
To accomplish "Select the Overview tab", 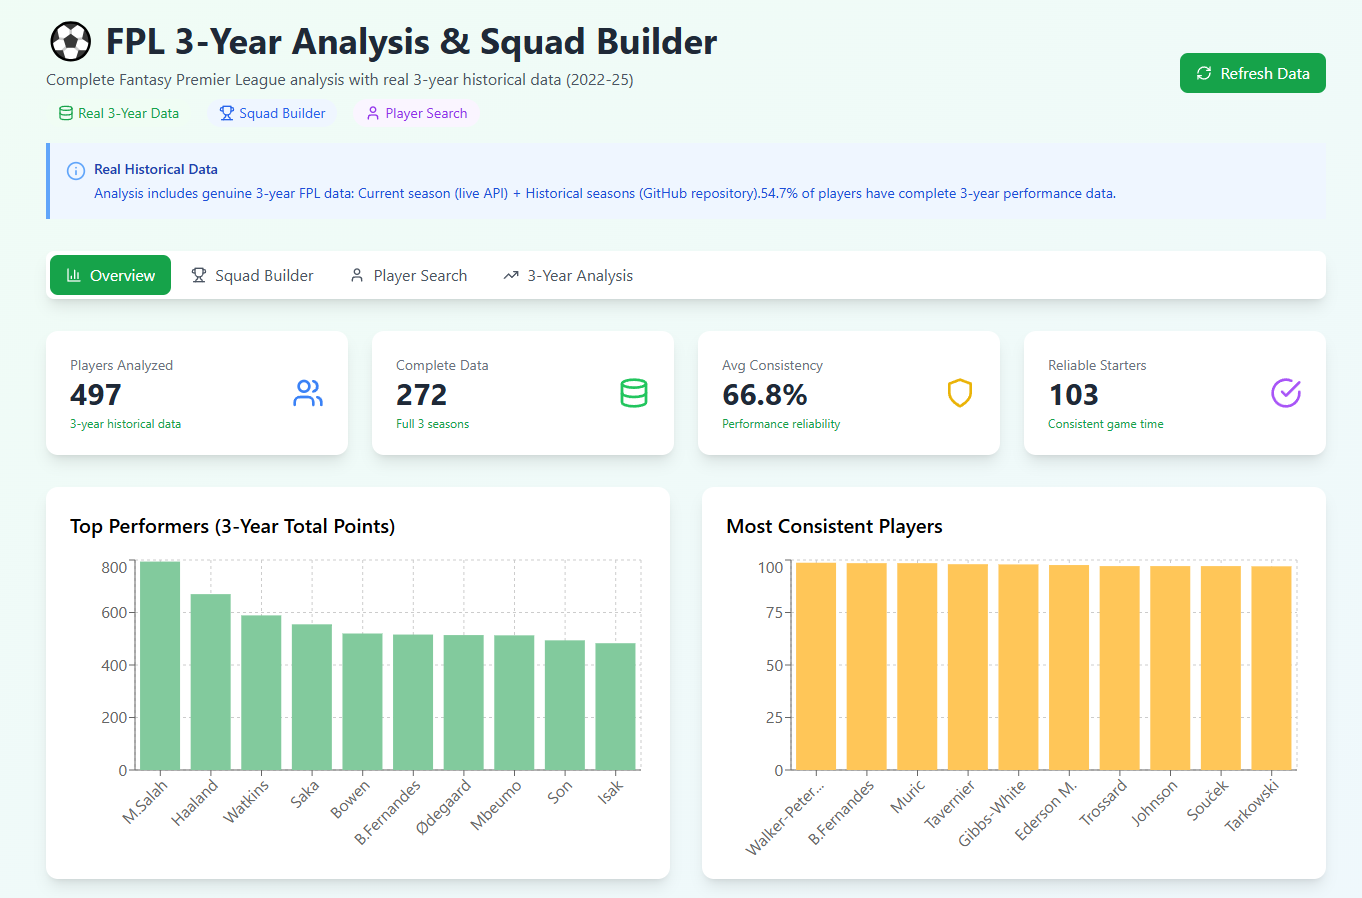I will (110, 275).
